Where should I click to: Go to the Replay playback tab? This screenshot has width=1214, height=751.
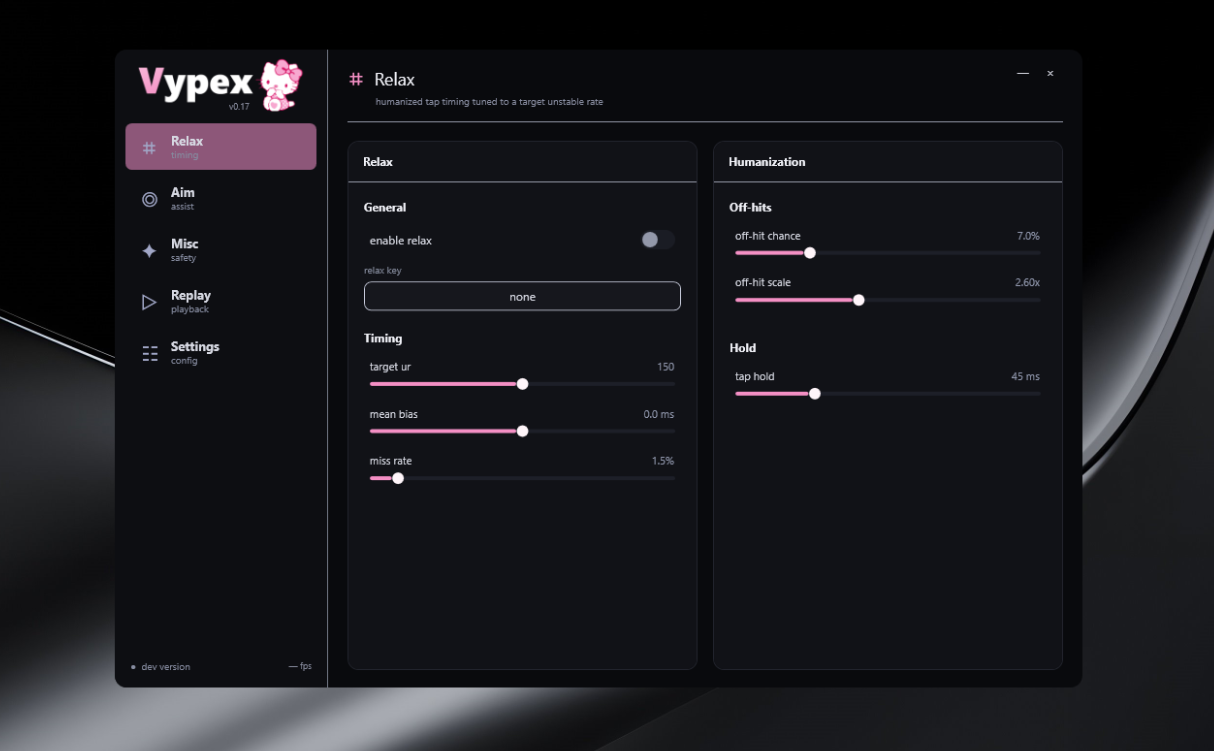point(221,301)
